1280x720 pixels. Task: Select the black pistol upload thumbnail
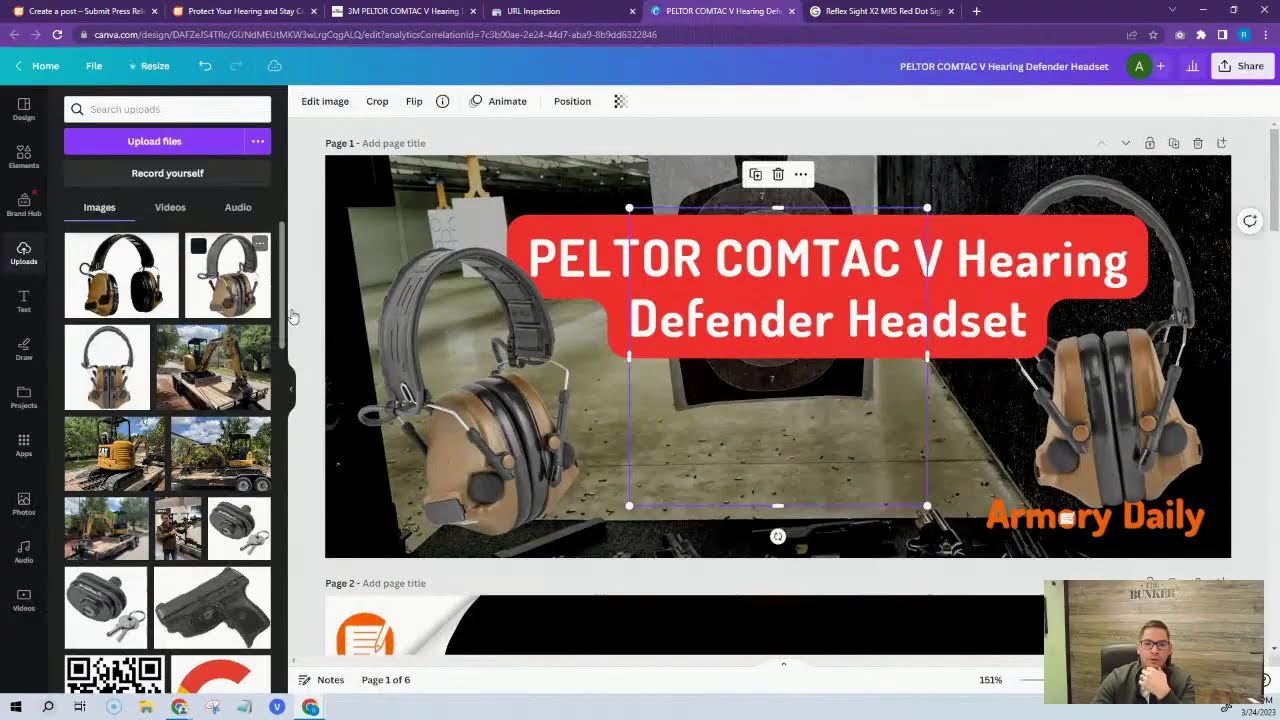212,607
